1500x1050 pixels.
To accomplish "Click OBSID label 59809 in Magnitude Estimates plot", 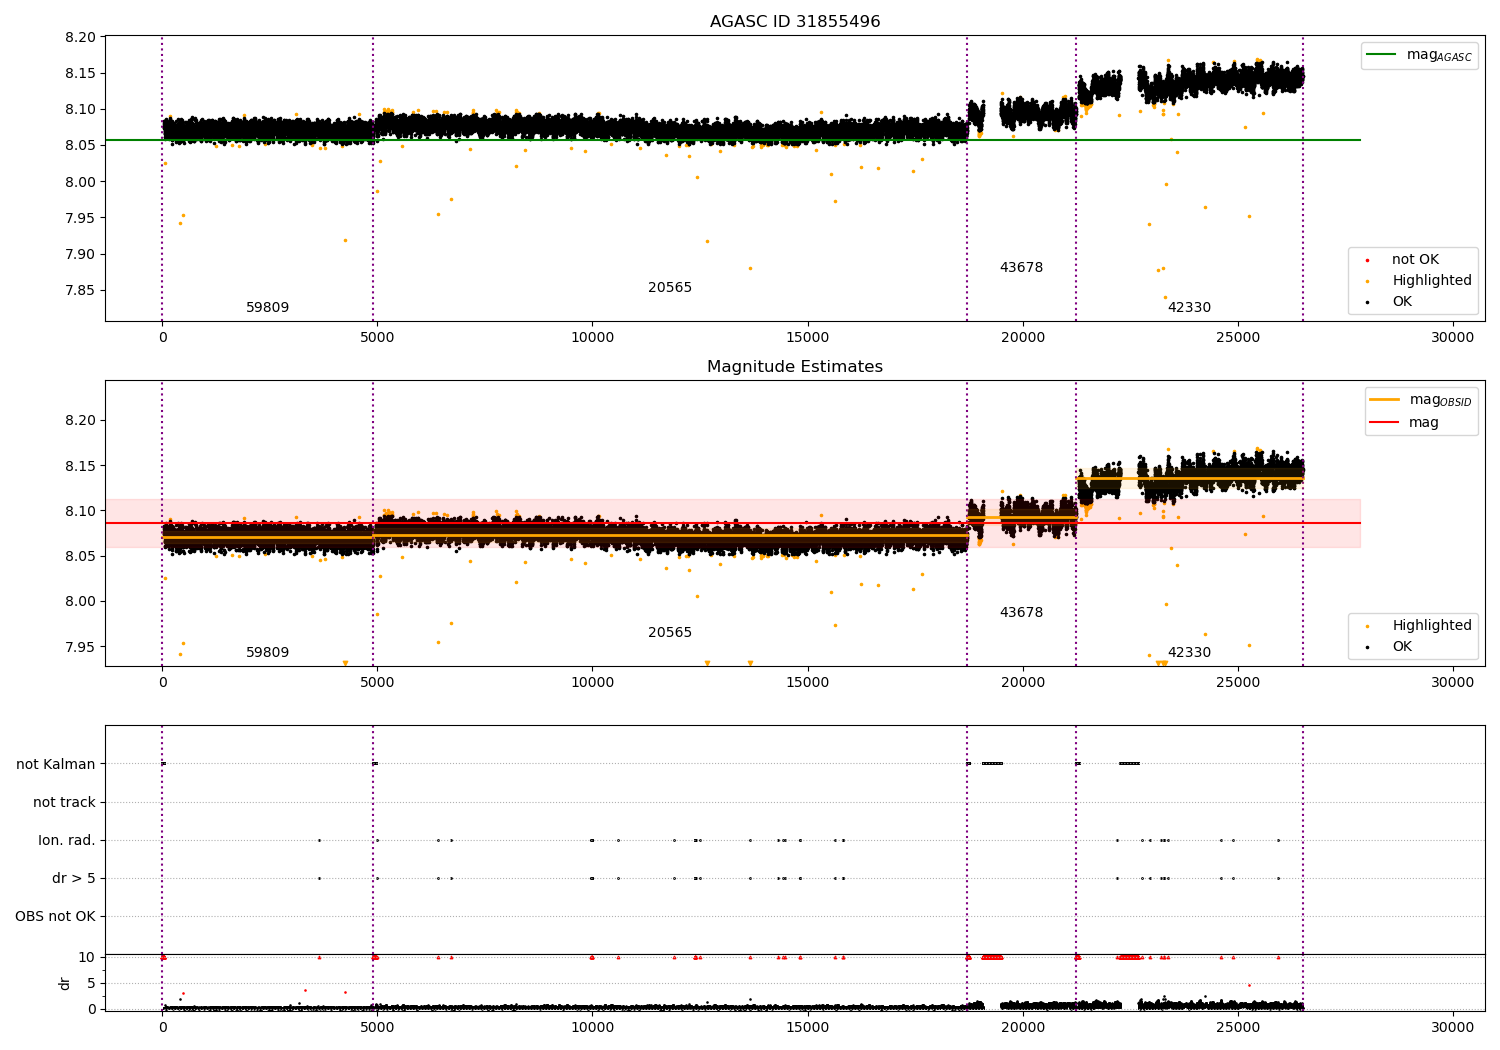I will click(x=268, y=653).
